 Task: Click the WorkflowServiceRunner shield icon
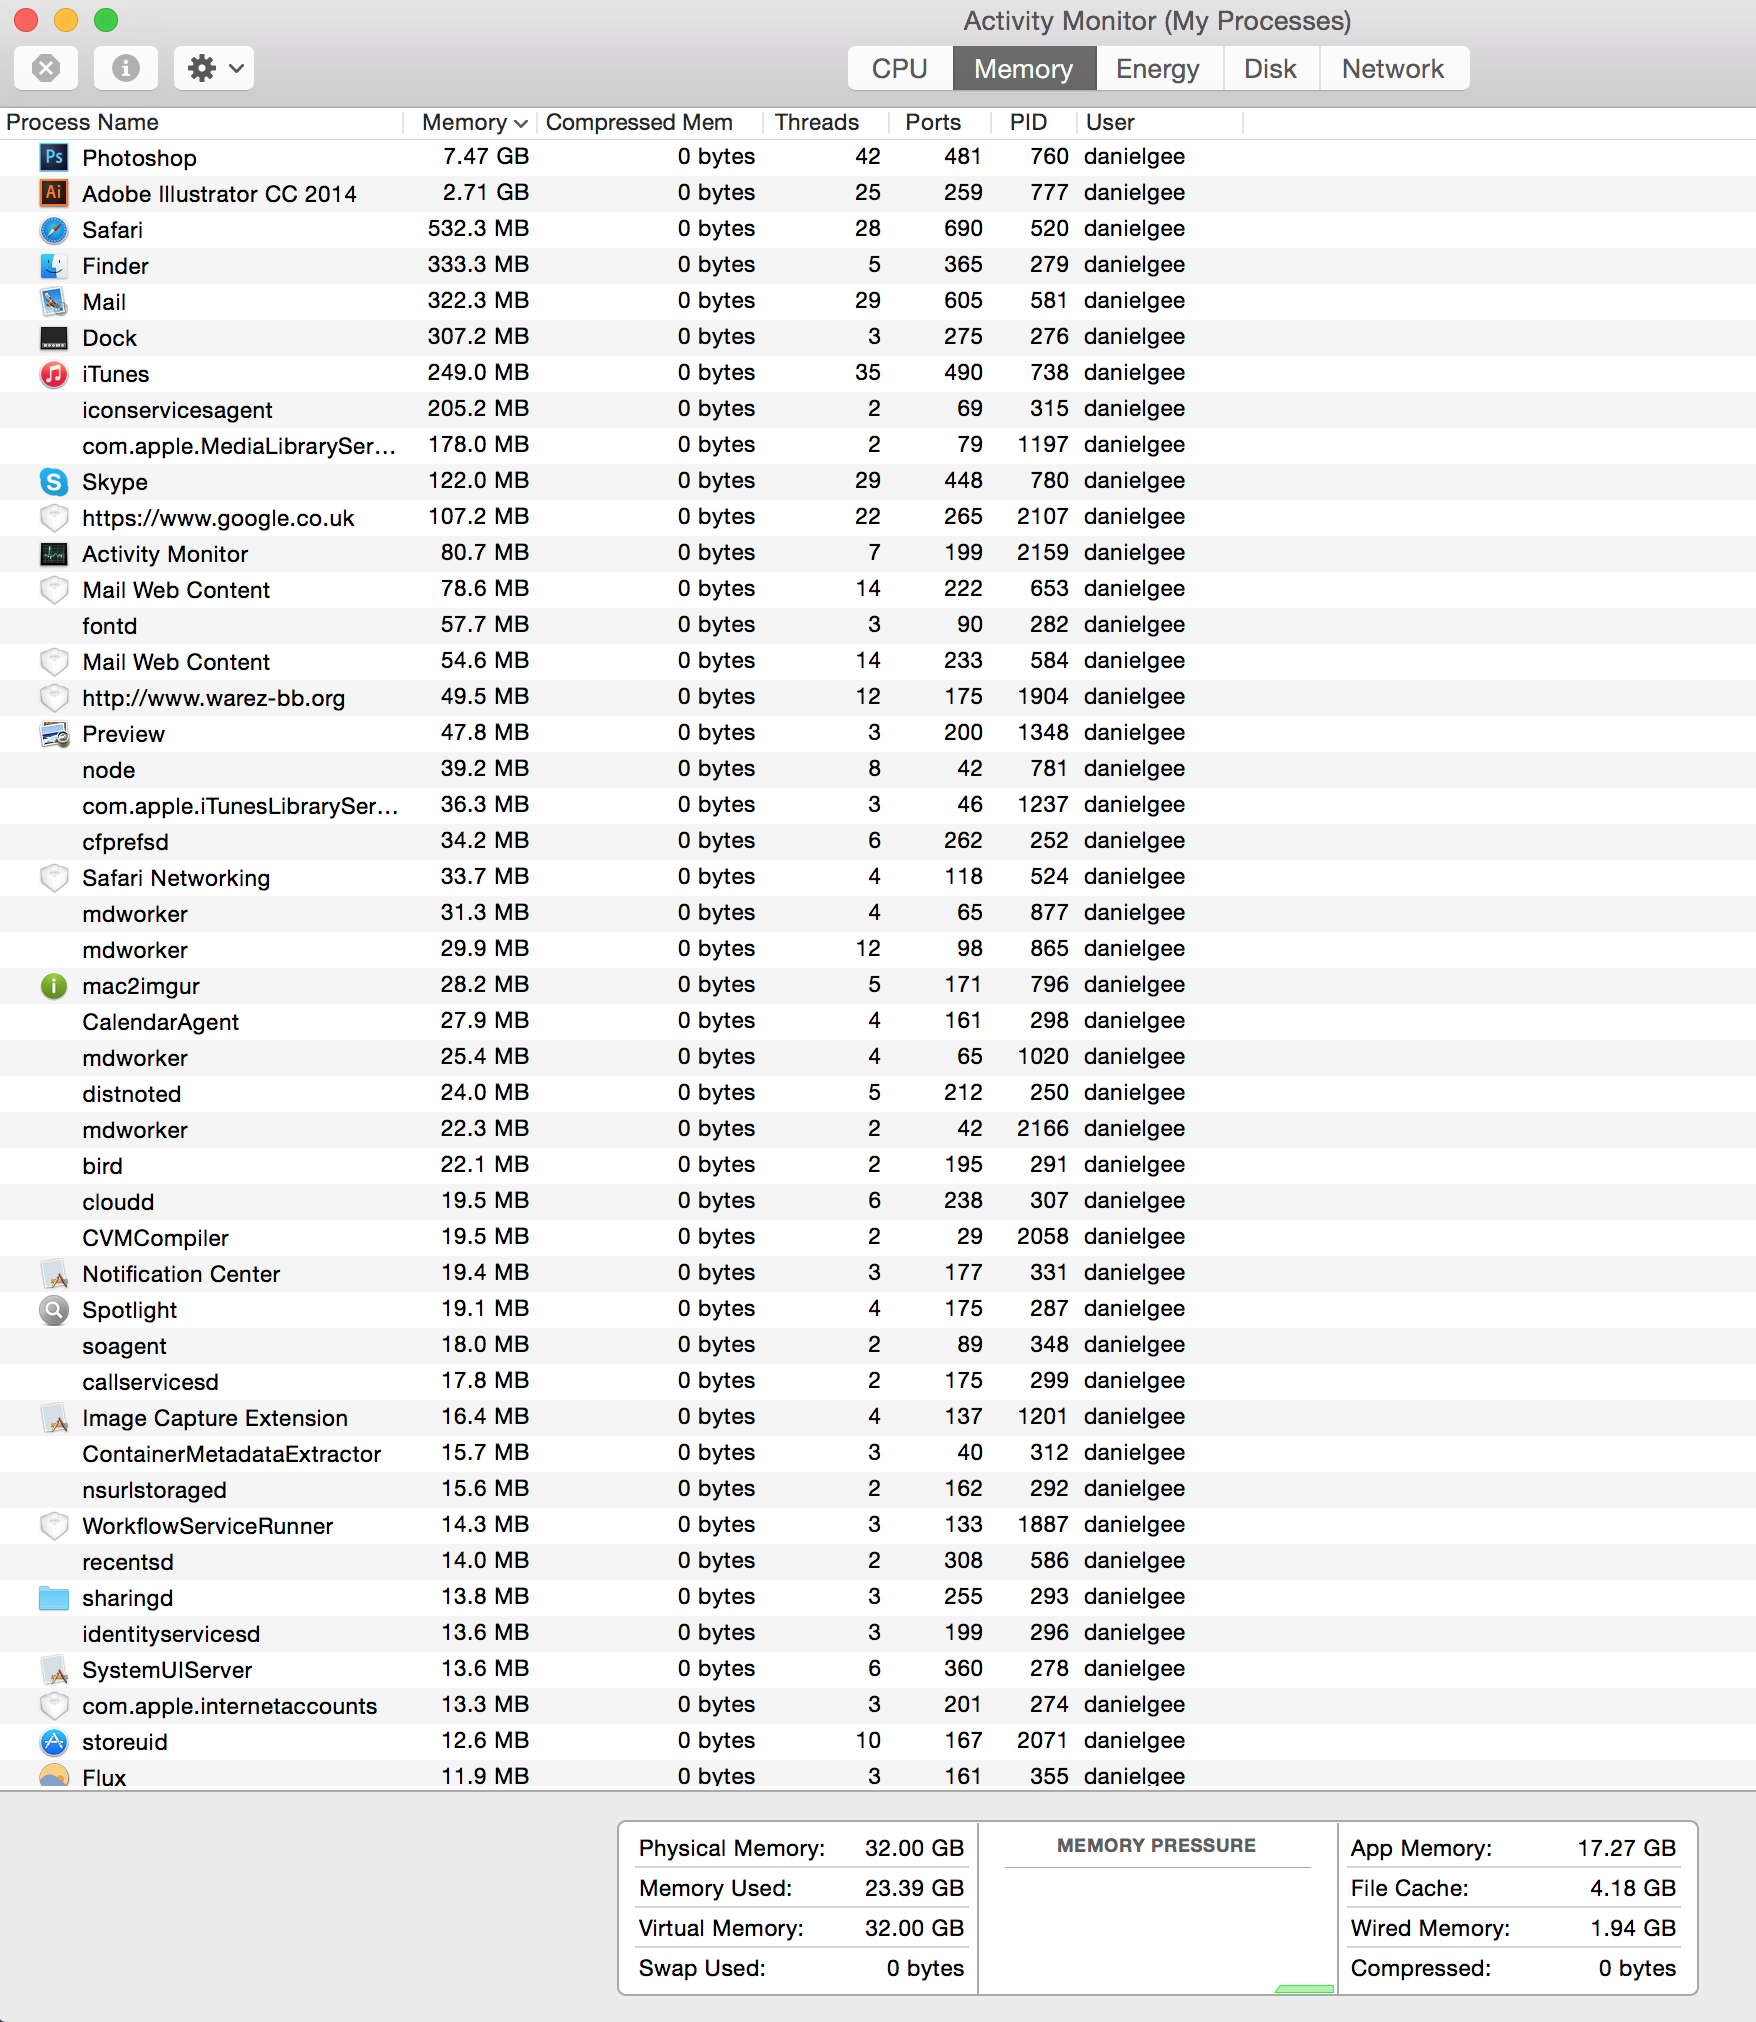[x=54, y=1525]
